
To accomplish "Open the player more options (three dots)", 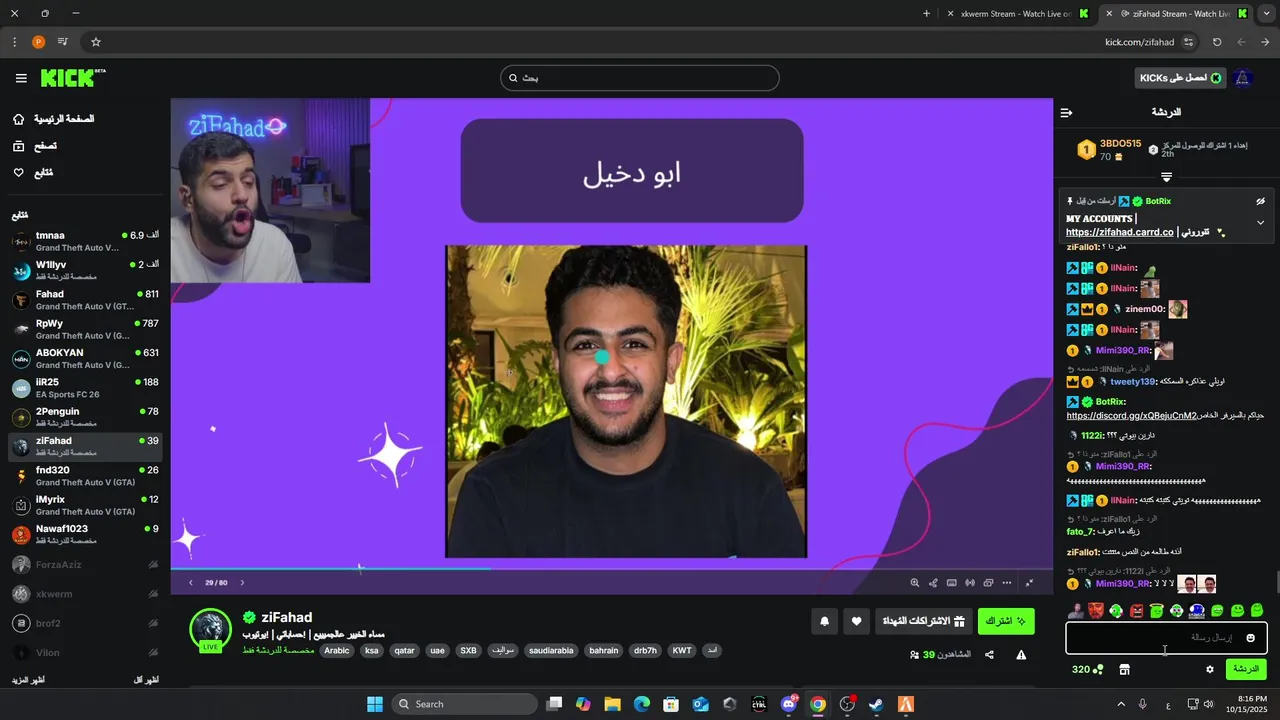I will point(1007,582).
